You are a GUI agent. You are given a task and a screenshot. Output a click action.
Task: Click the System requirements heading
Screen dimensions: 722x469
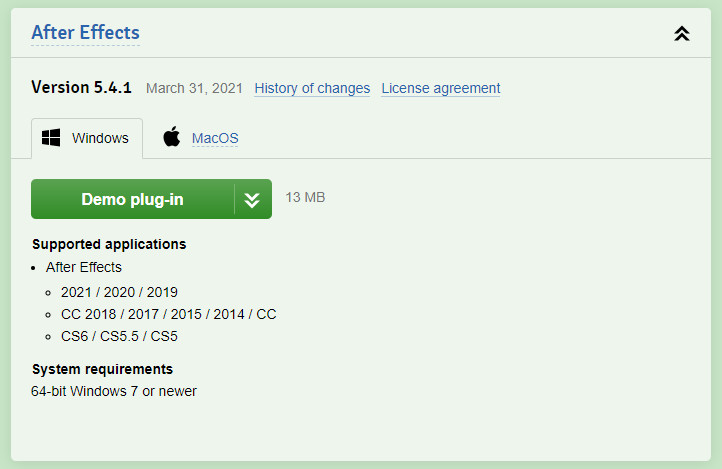[102, 369]
